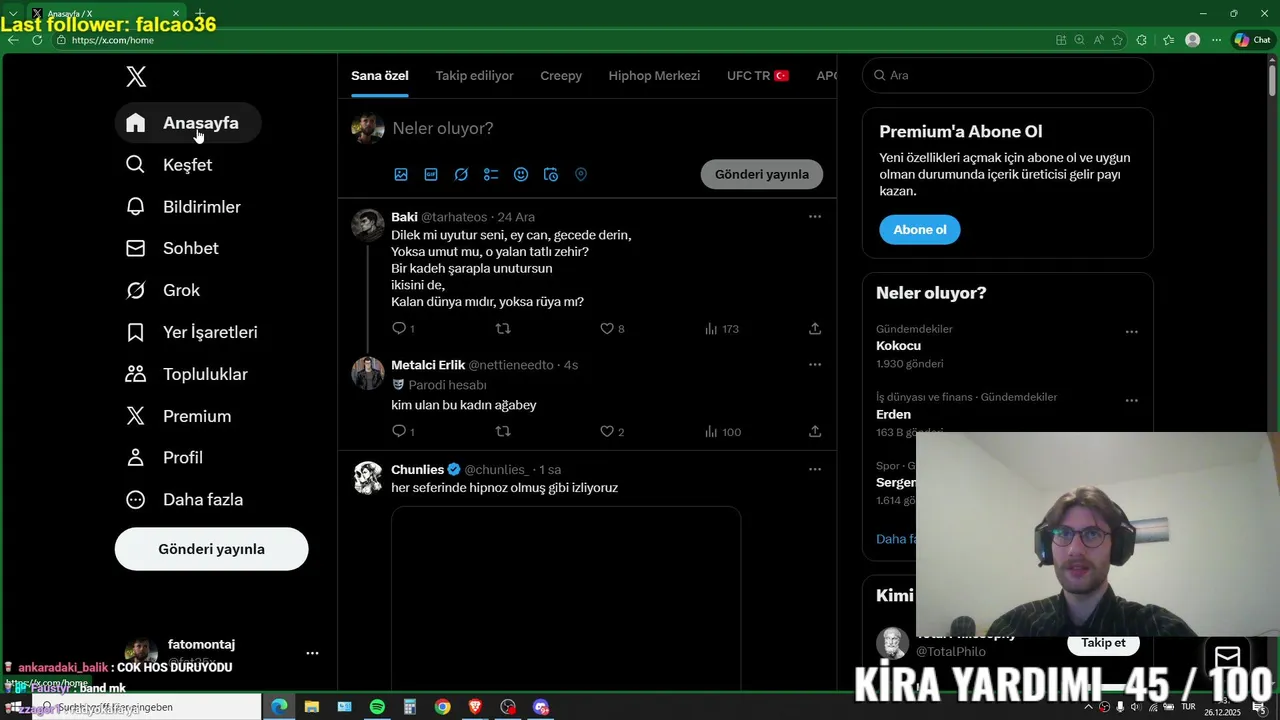
Task: Open Bildirimler notifications page
Action: point(183,207)
